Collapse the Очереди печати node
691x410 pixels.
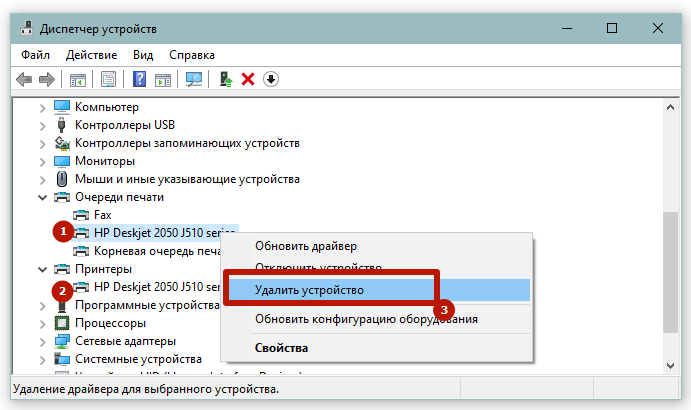pyautogui.click(x=43, y=198)
